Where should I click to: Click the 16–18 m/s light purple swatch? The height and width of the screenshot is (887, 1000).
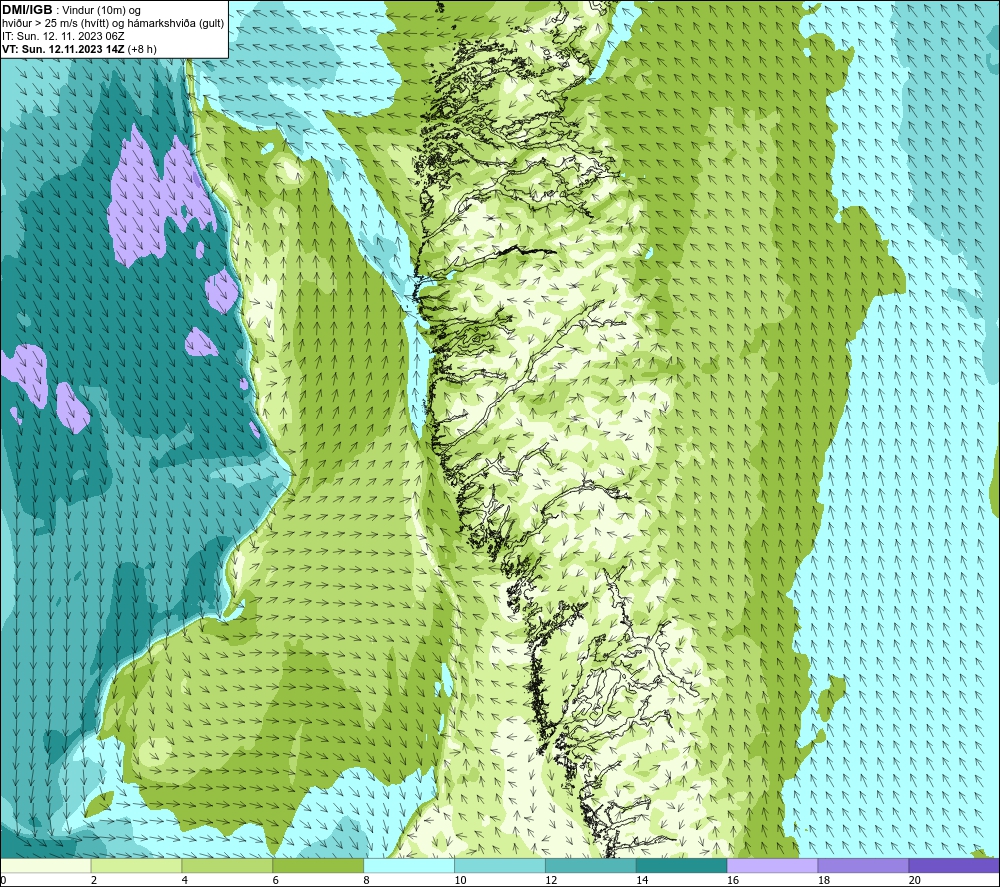(772, 865)
